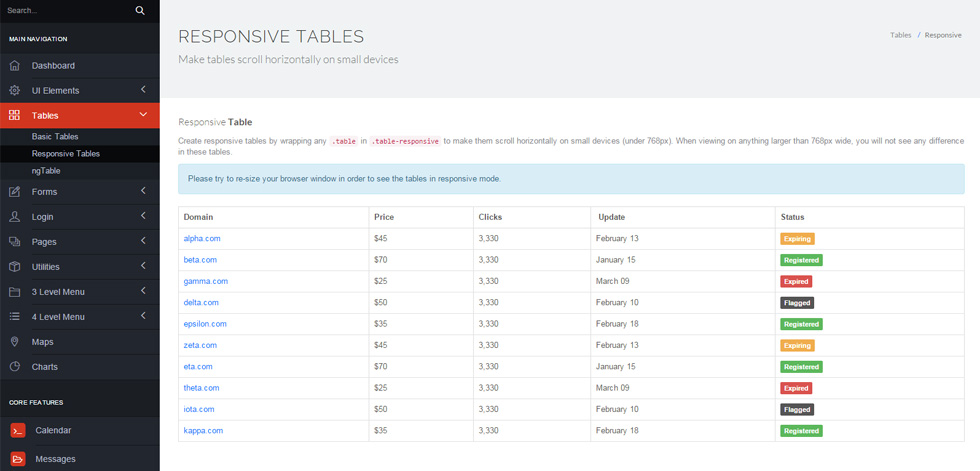
Task: Click the Tables grid icon
Action: 14,116
